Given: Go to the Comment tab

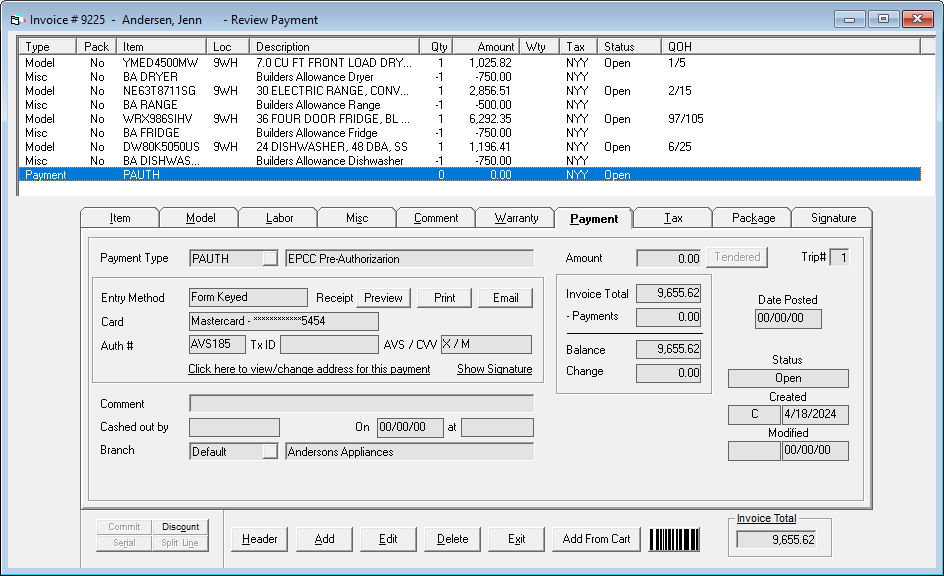Looking at the screenshot, I should tap(436, 218).
